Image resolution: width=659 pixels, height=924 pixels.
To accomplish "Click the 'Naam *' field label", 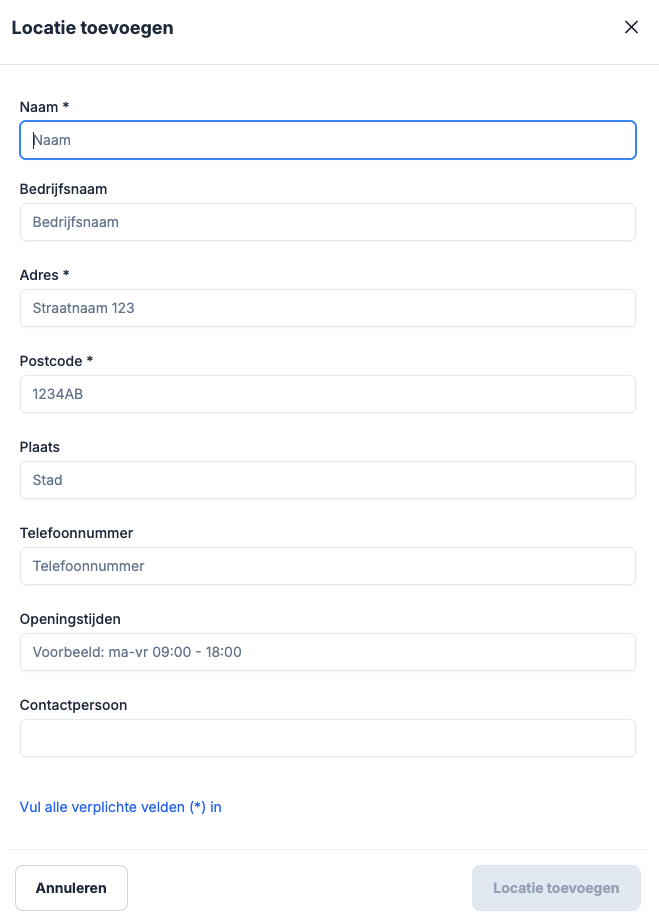I will (44, 106).
